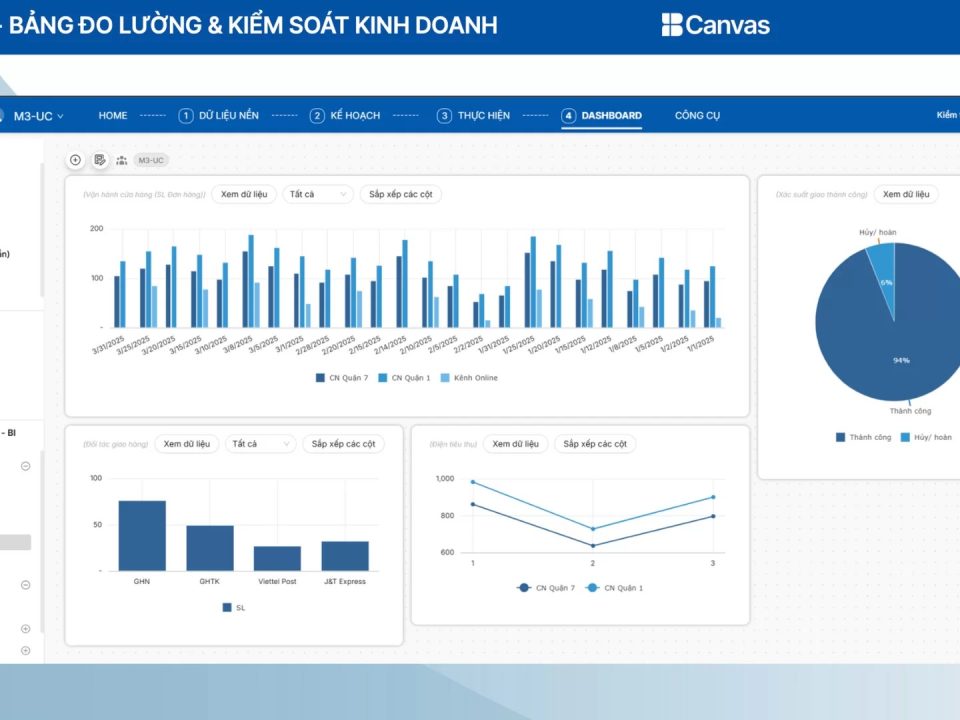Collapse the sidebar minus circle below the BI label
This screenshot has height=720, width=960.
pyautogui.click(x=26, y=466)
